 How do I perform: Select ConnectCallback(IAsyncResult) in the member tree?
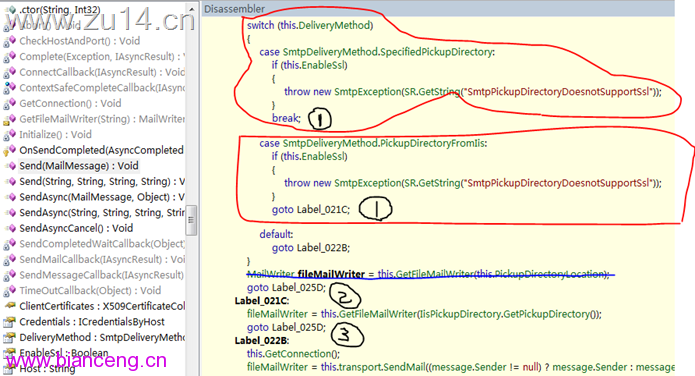[102, 72]
